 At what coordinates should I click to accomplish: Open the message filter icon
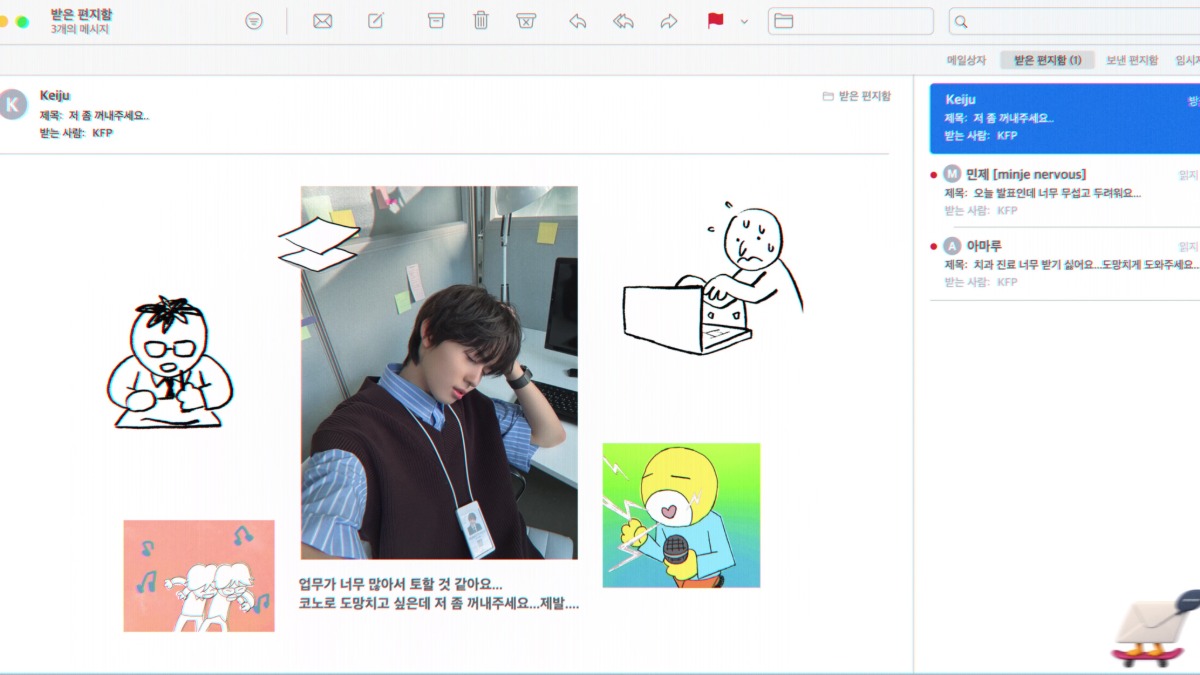tap(254, 21)
